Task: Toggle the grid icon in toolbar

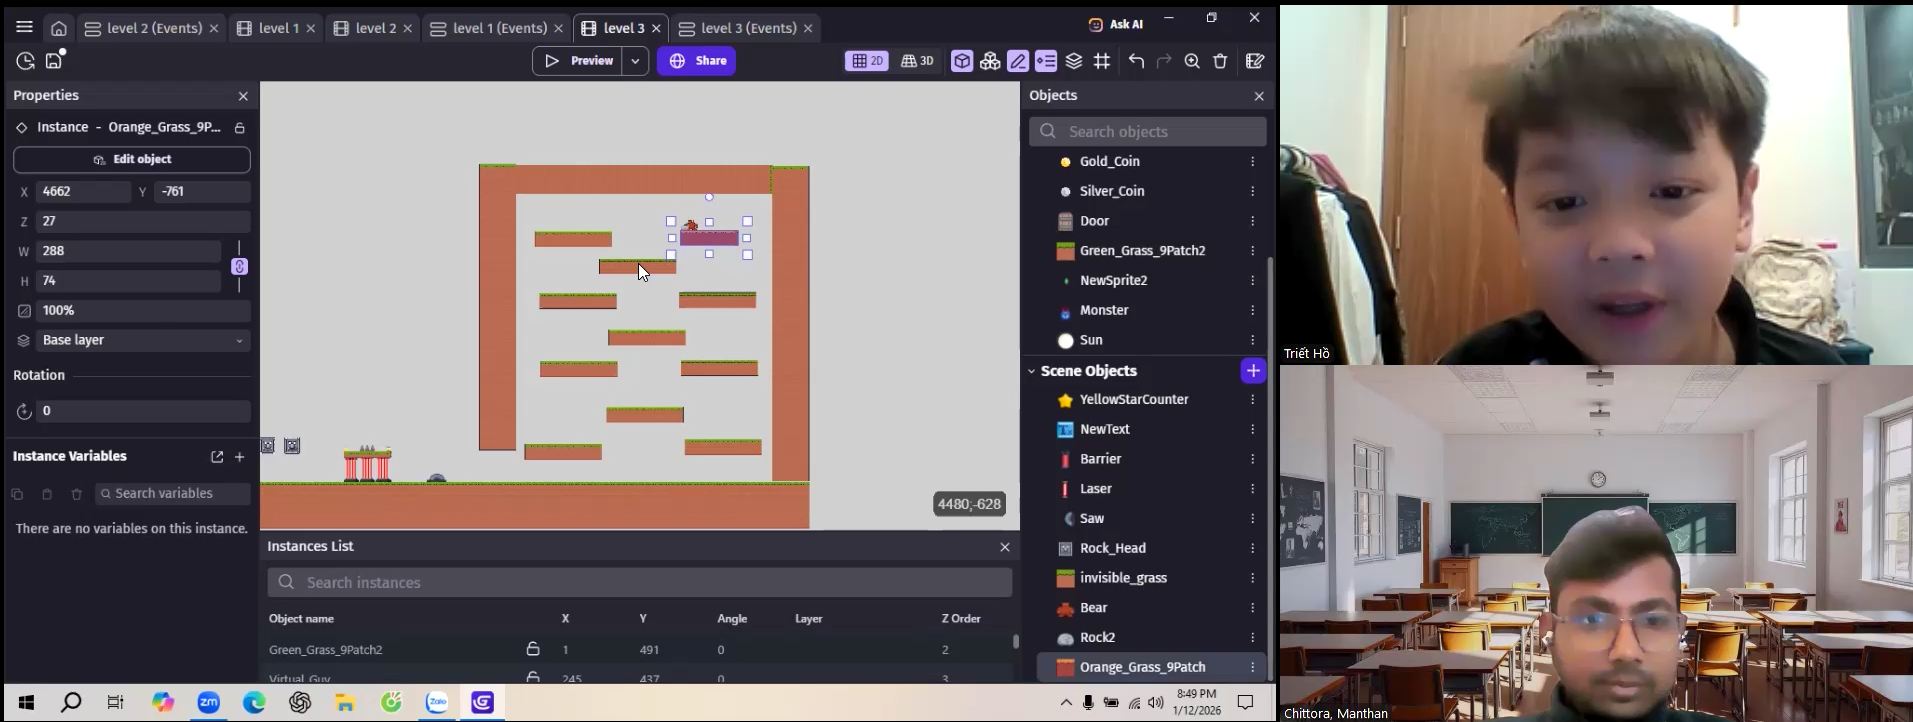Action: pyautogui.click(x=1102, y=61)
